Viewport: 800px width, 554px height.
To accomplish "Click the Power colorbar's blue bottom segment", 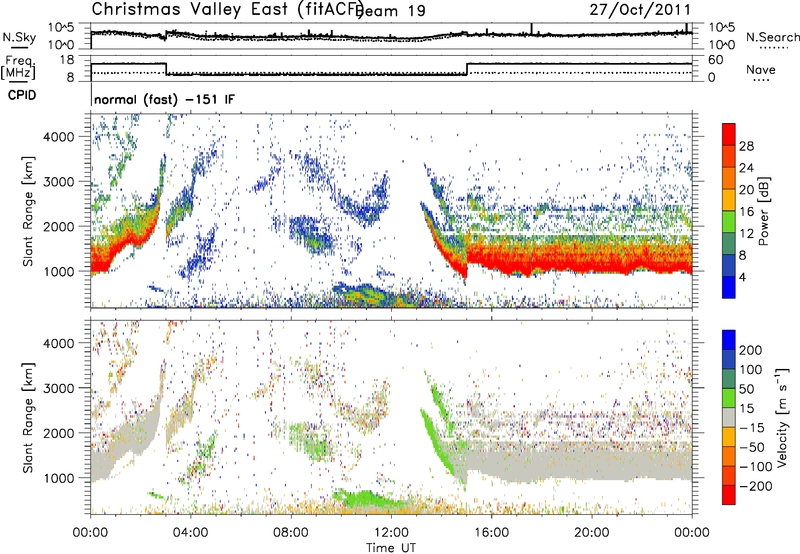I will pos(729,287).
